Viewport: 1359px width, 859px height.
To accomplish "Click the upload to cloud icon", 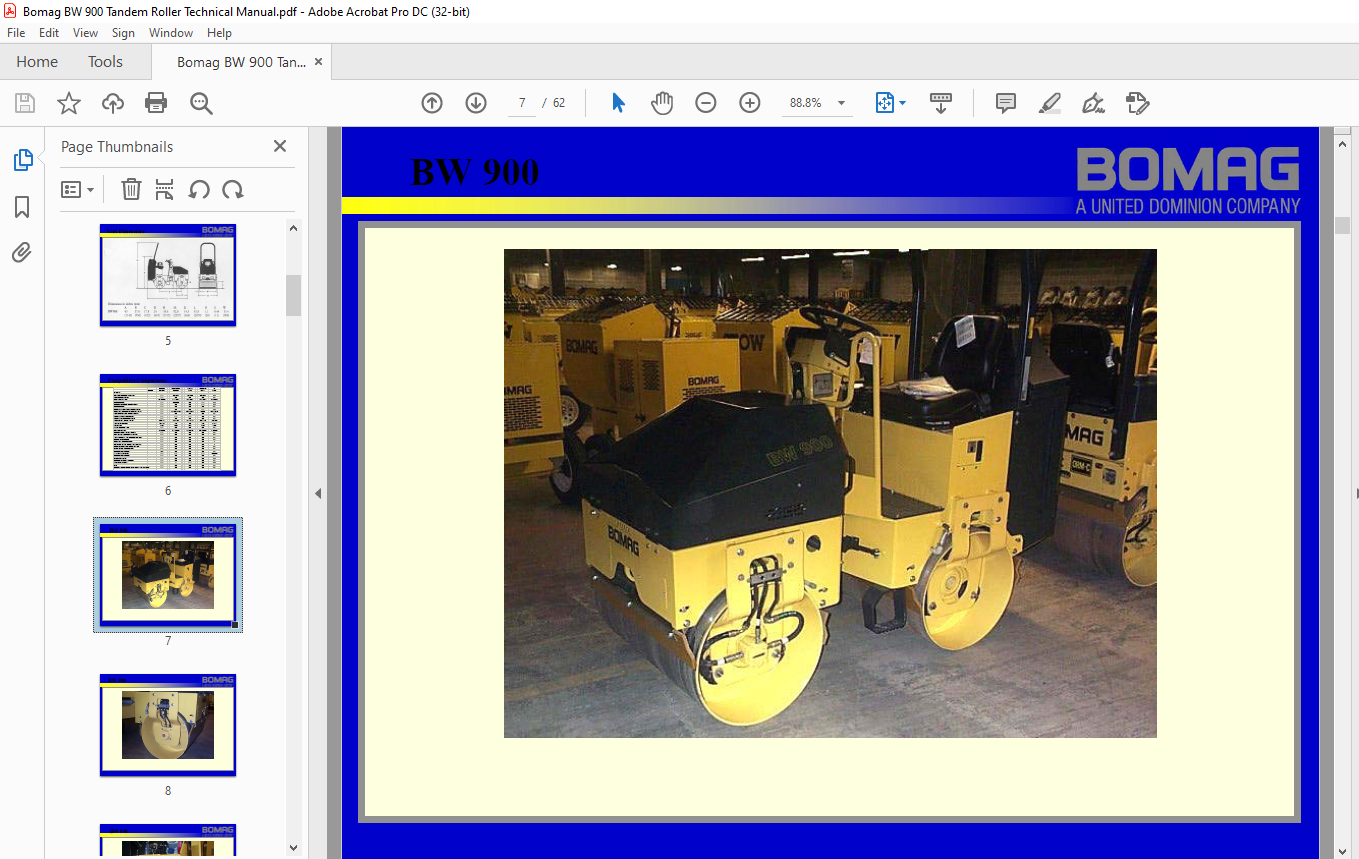I will point(113,103).
